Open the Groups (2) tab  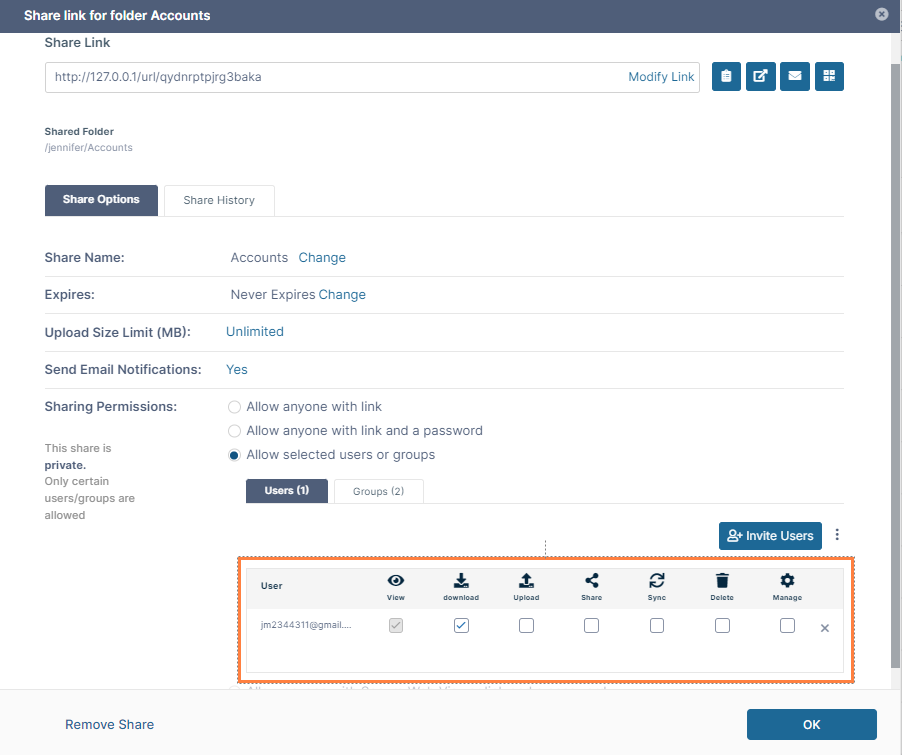(378, 491)
